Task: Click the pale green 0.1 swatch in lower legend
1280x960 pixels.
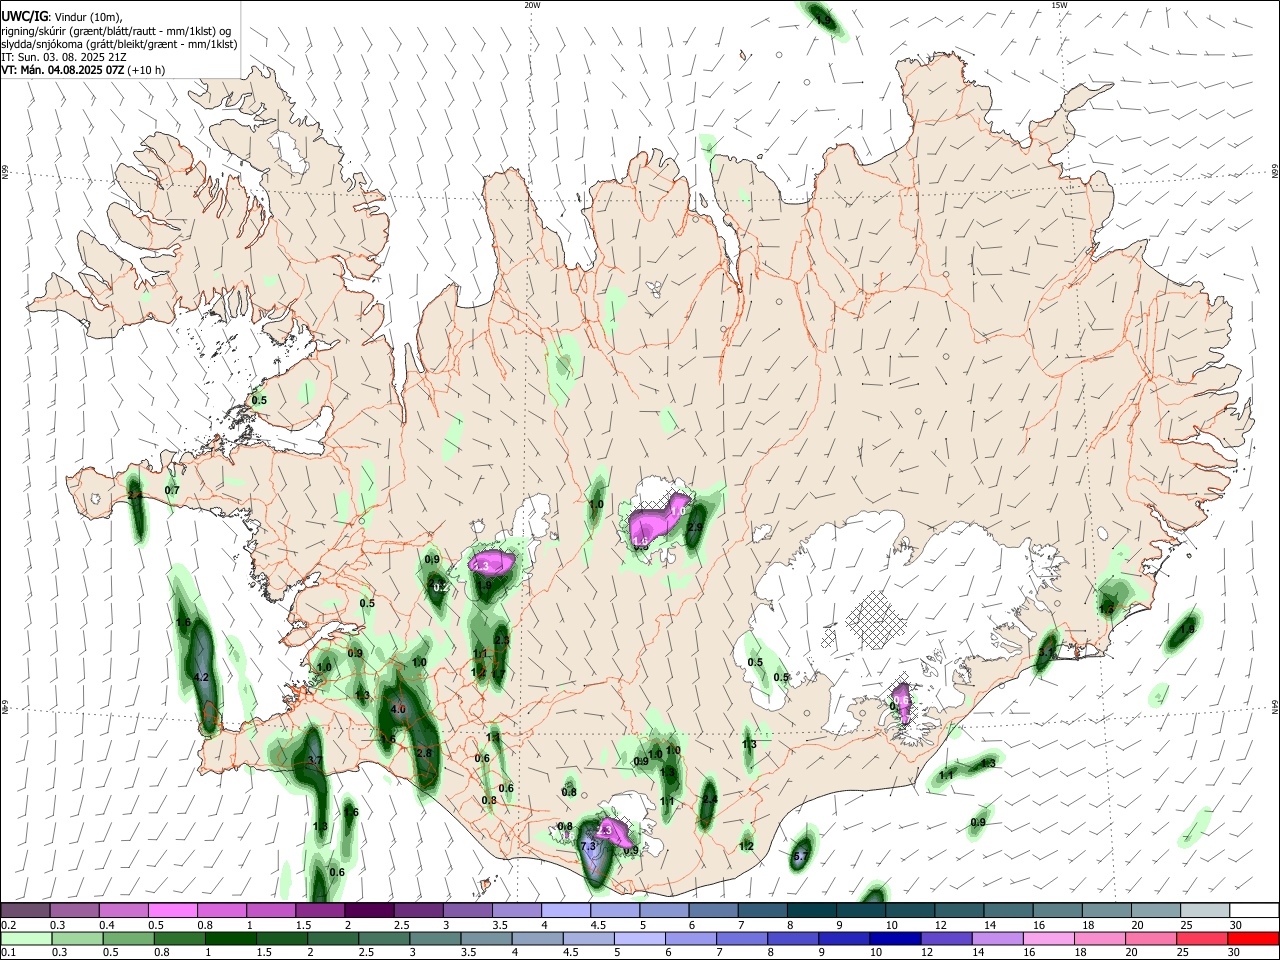Action: (x=24, y=938)
